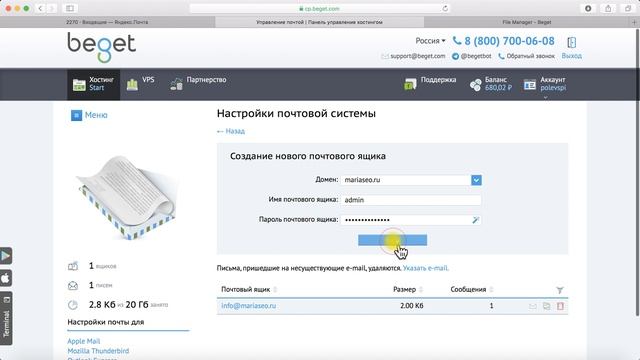Click the Указать e-mail link
This screenshot has height=360, width=640.
click(425, 268)
